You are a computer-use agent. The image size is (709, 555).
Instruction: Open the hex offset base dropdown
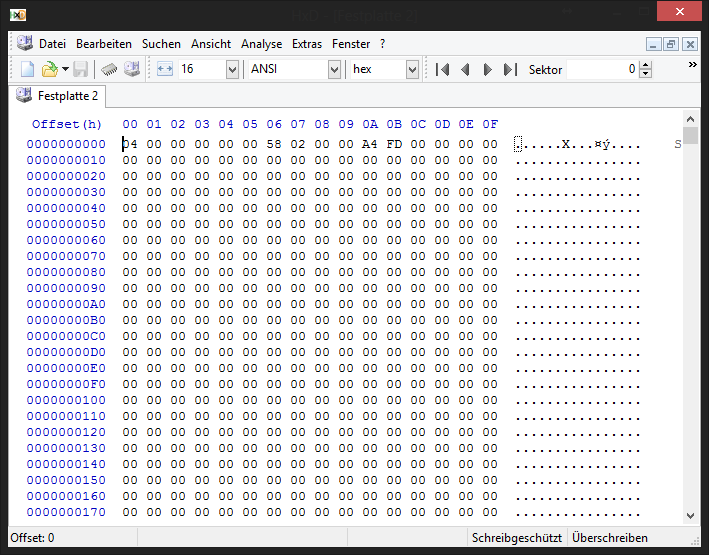coord(412,69)
